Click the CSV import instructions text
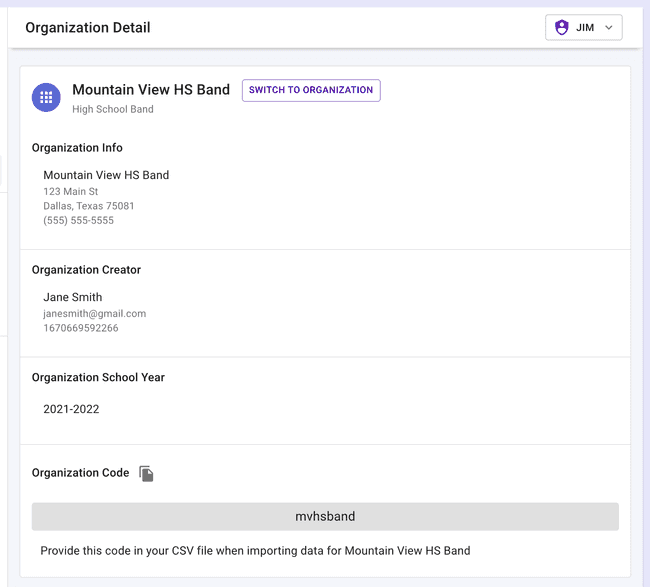 pos(255,550)
